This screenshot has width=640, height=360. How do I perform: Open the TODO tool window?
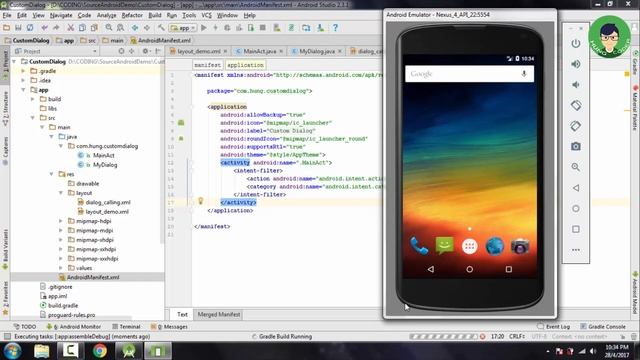25,327
